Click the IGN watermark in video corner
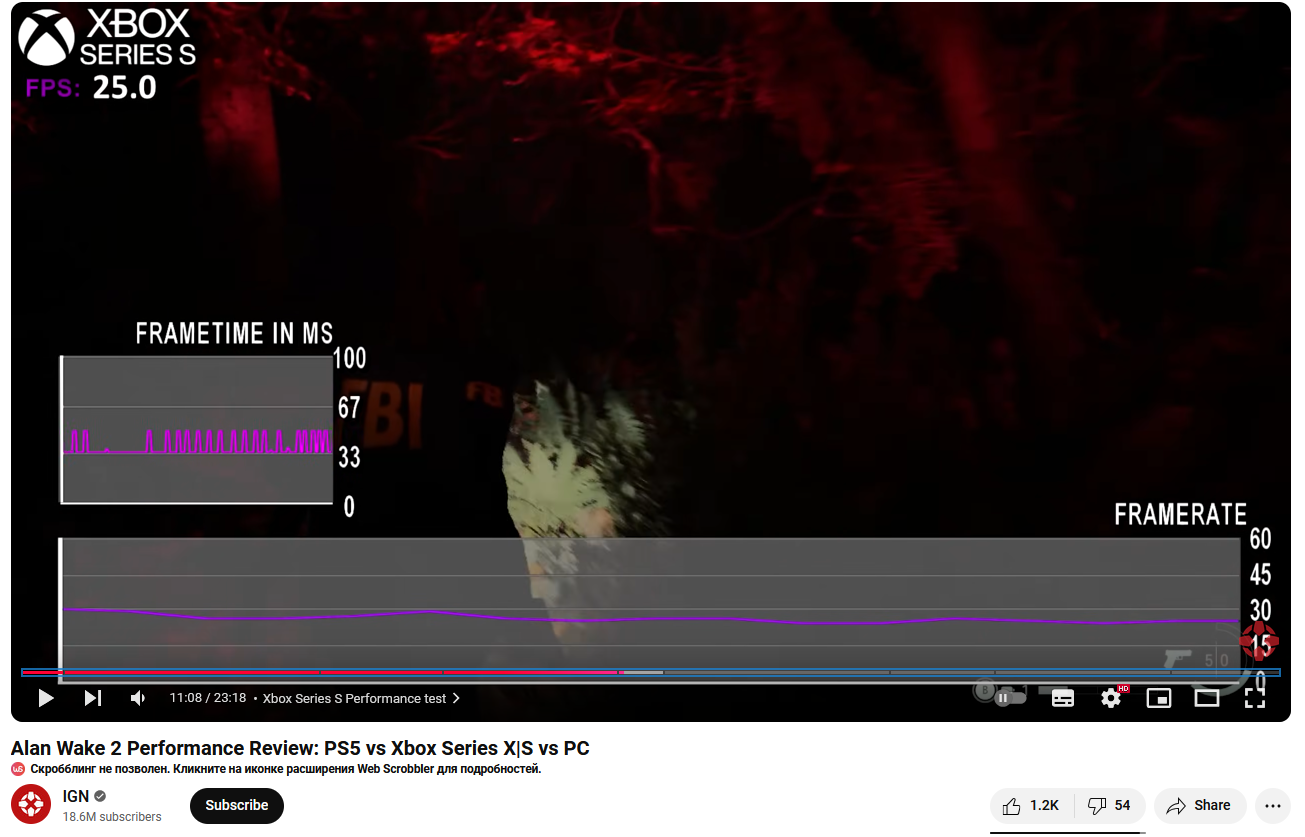Viewport: 1305px width, 837px height. [x=1259, y=640]
